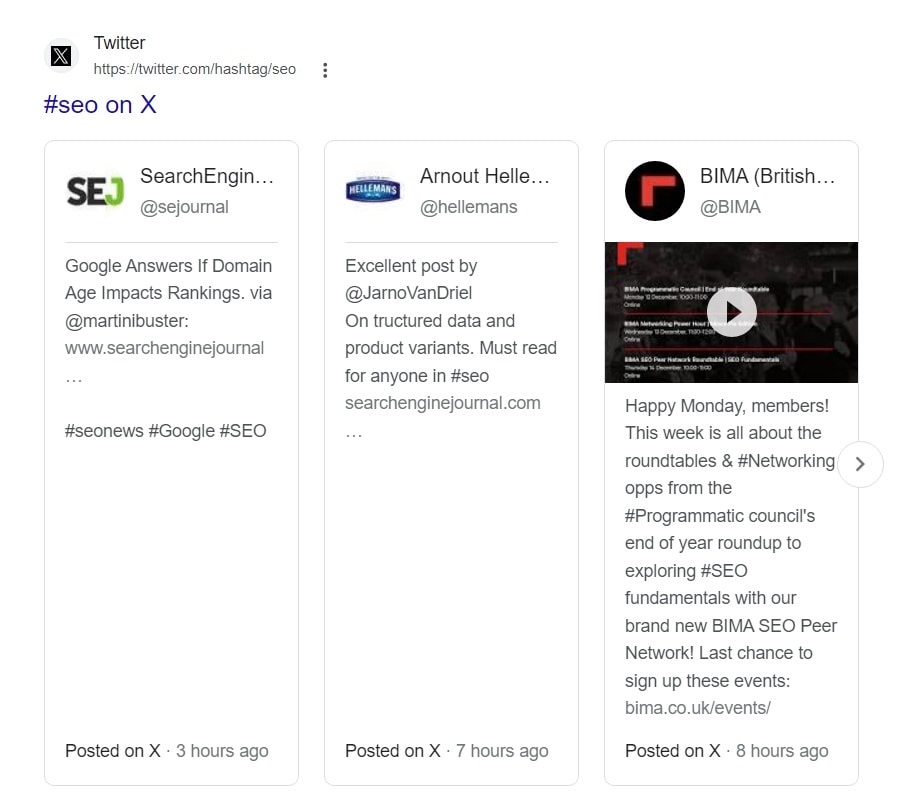
Task: Click the X (Twitter) site logo icon
Action: tap(61, 56)
